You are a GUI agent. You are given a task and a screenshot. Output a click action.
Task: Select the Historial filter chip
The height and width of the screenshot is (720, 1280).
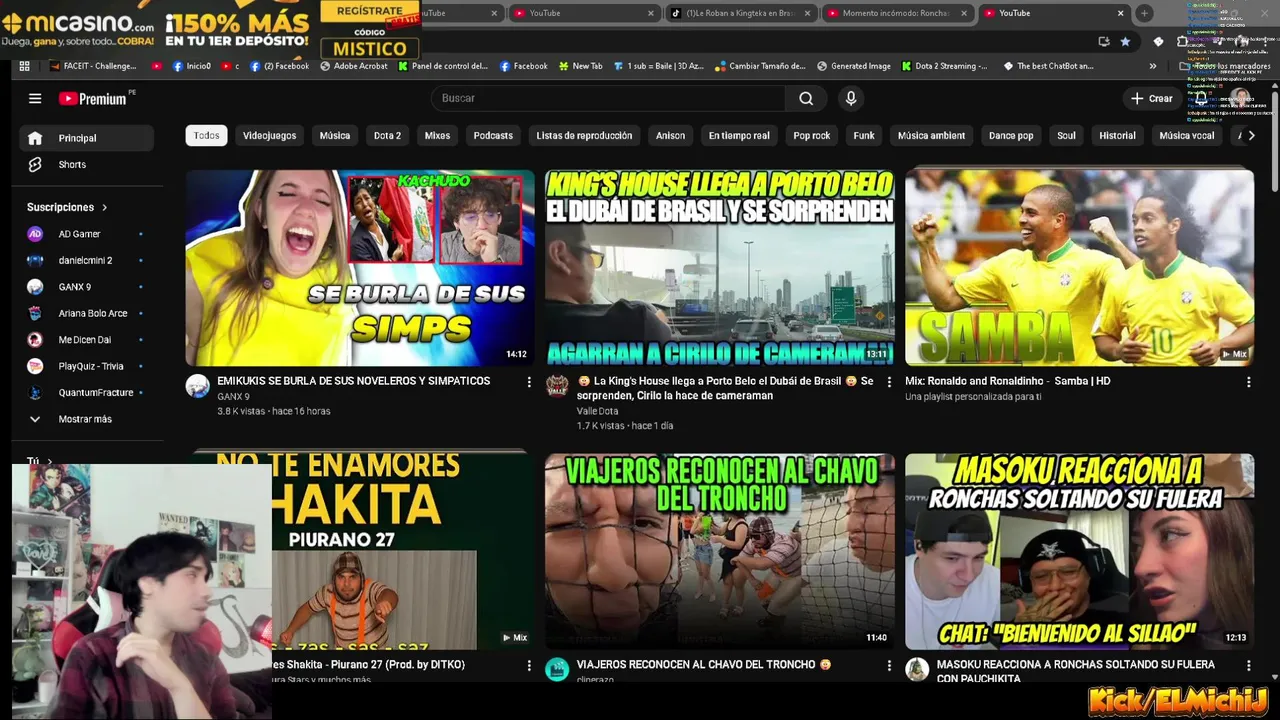1117,135
